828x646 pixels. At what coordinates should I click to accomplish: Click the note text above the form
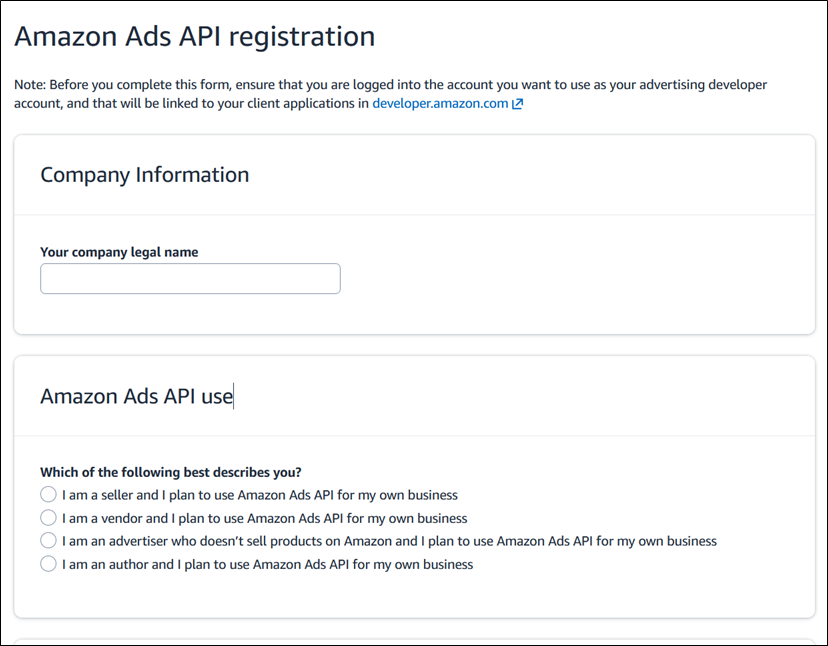(x=390, y=93)
